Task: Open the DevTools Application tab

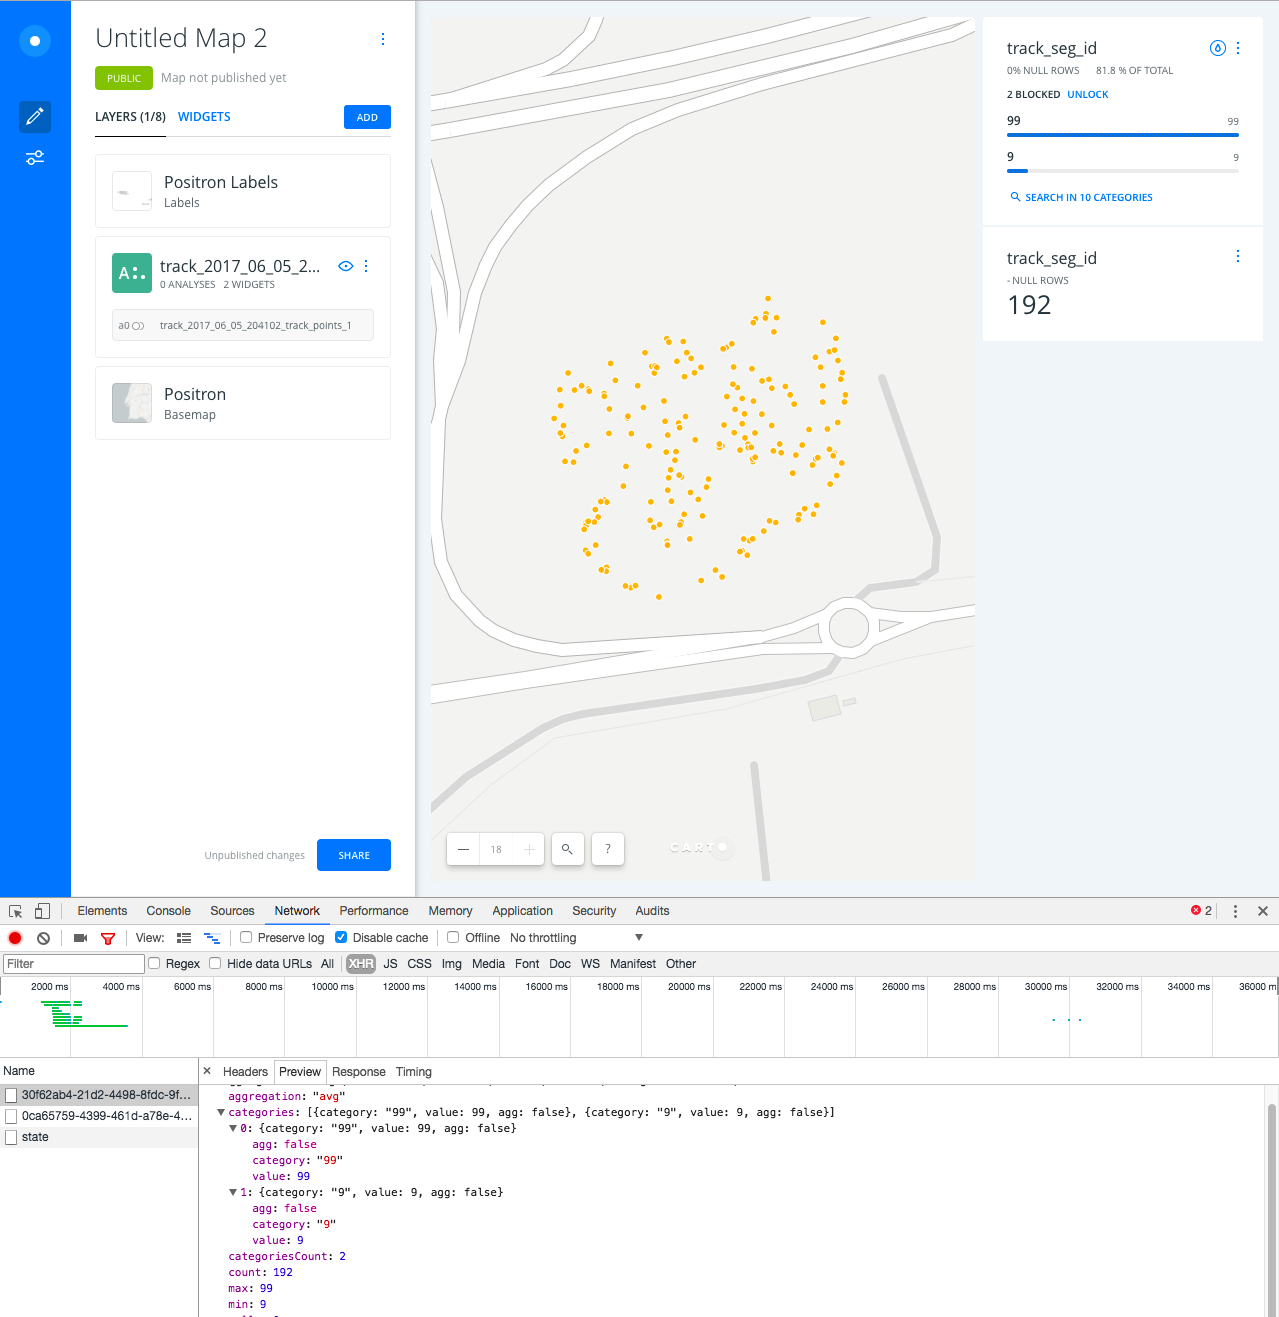Action: click(x=522, y=911)
